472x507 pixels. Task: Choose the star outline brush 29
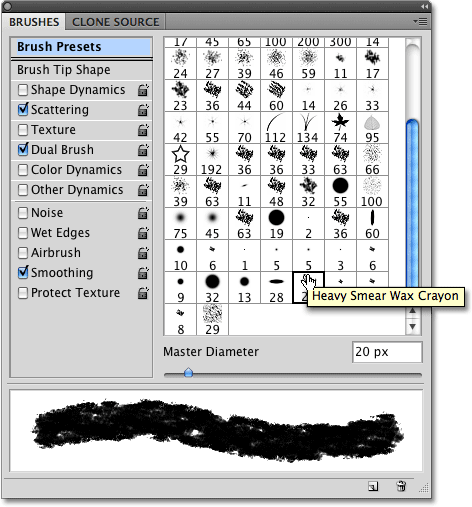tap(180, 160)
